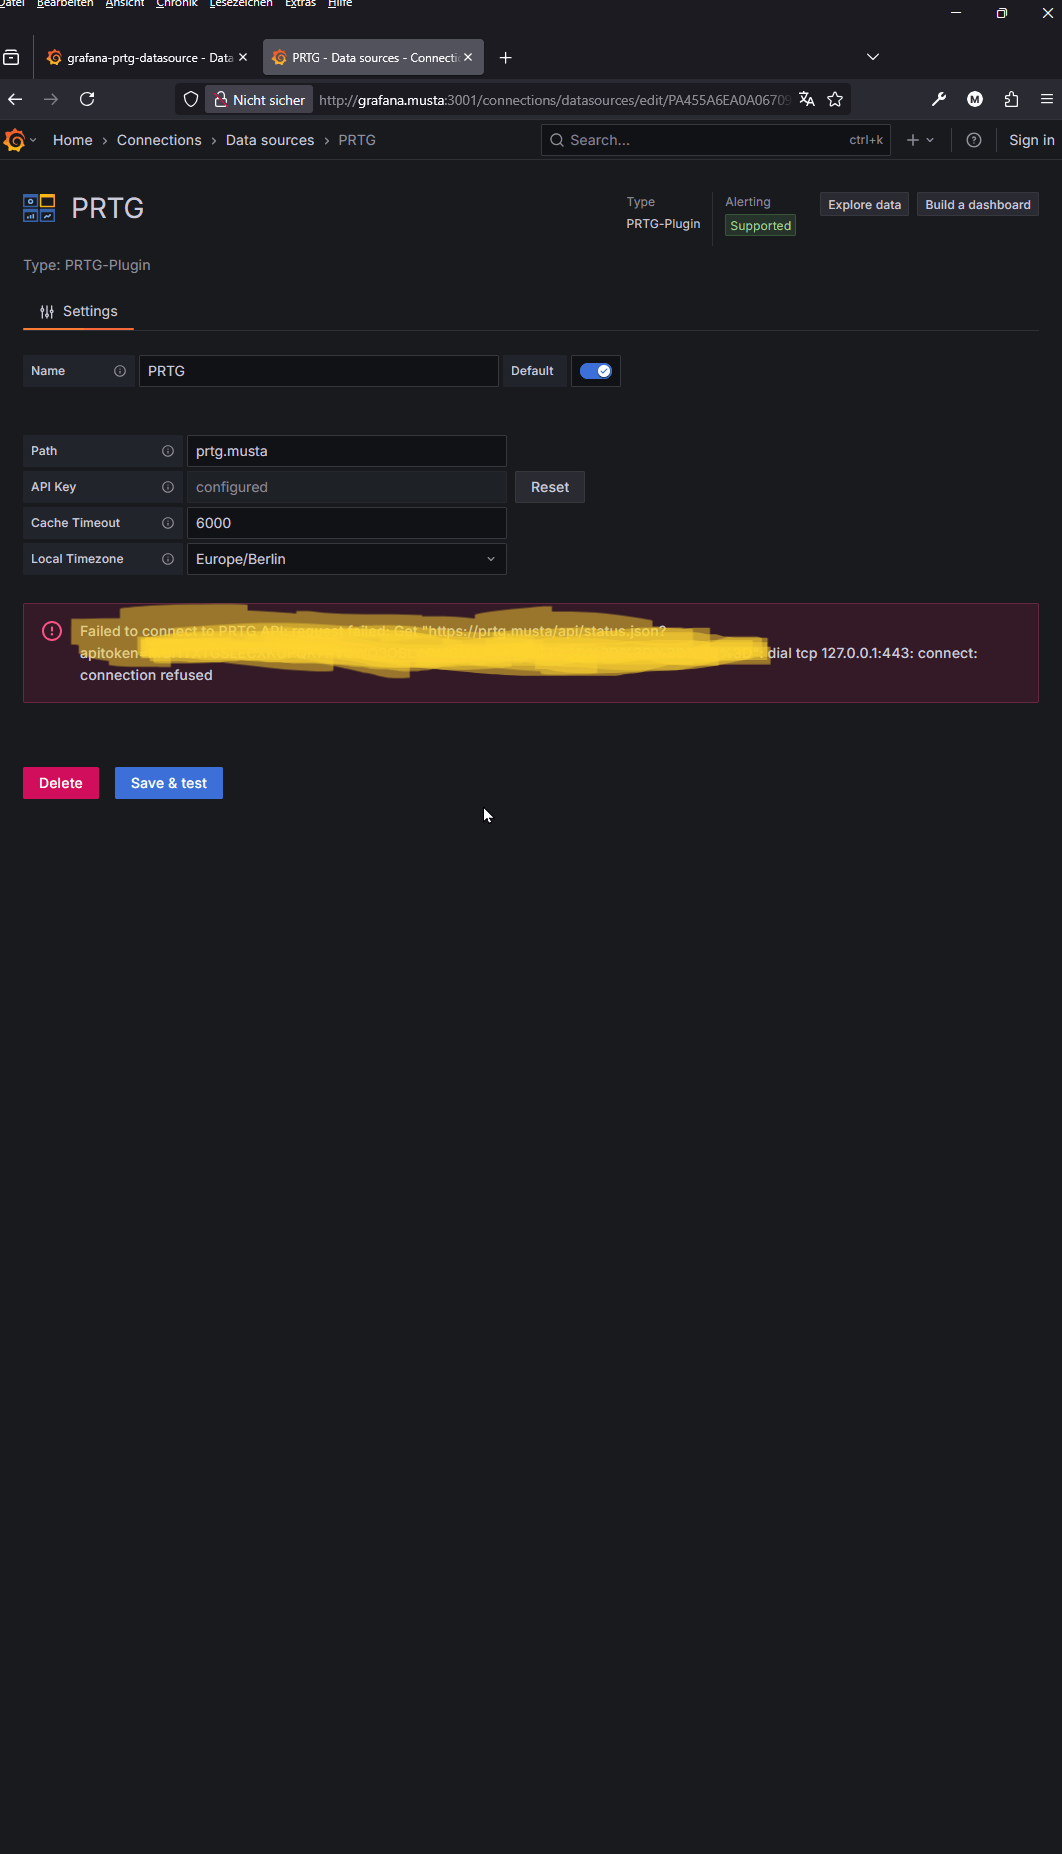The width and height of the screenshot is (1062, 1854).
Task: Bookmark page with star icon
Action: (835, 99)
